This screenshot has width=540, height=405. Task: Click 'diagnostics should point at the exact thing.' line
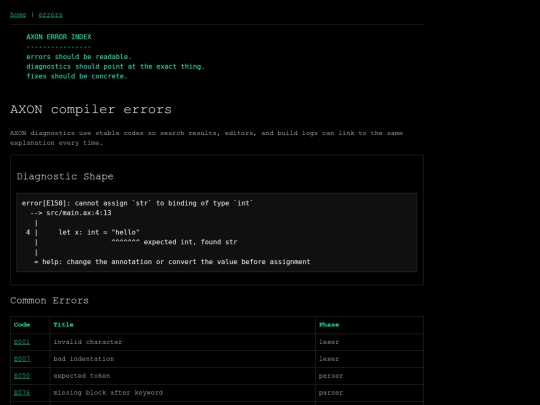pyautogui.click(x=115, y=66)
